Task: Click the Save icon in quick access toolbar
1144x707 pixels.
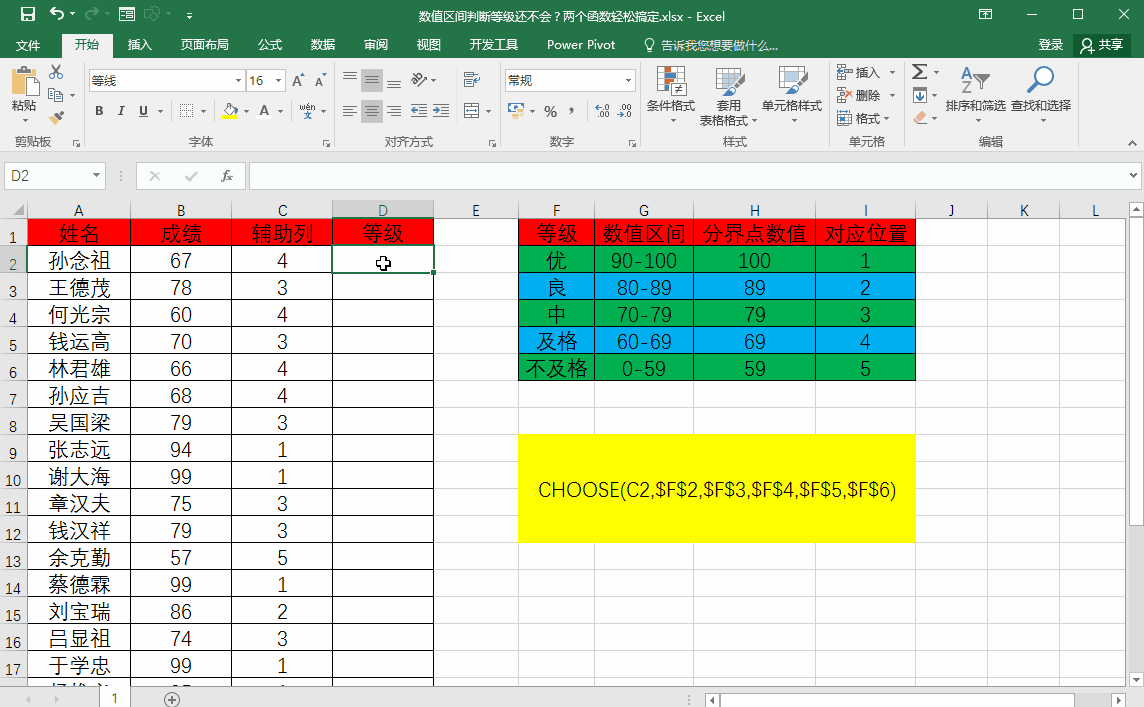Action: (x=28, y=14)
